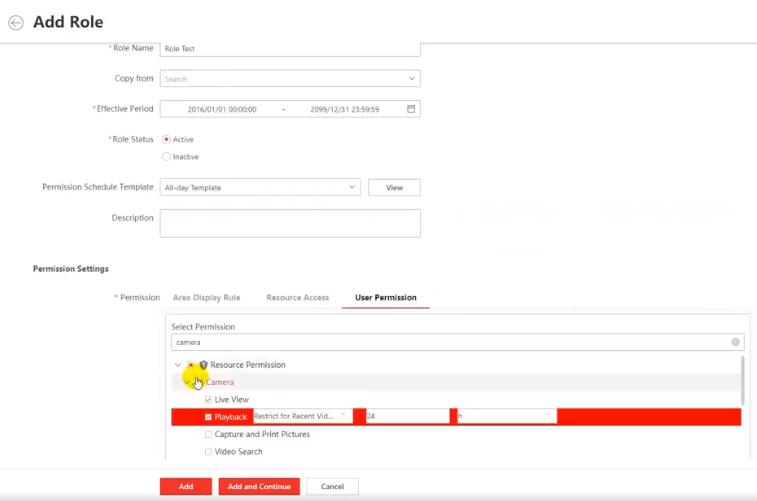
Task: Click the Add button
Action: point(186,487)
